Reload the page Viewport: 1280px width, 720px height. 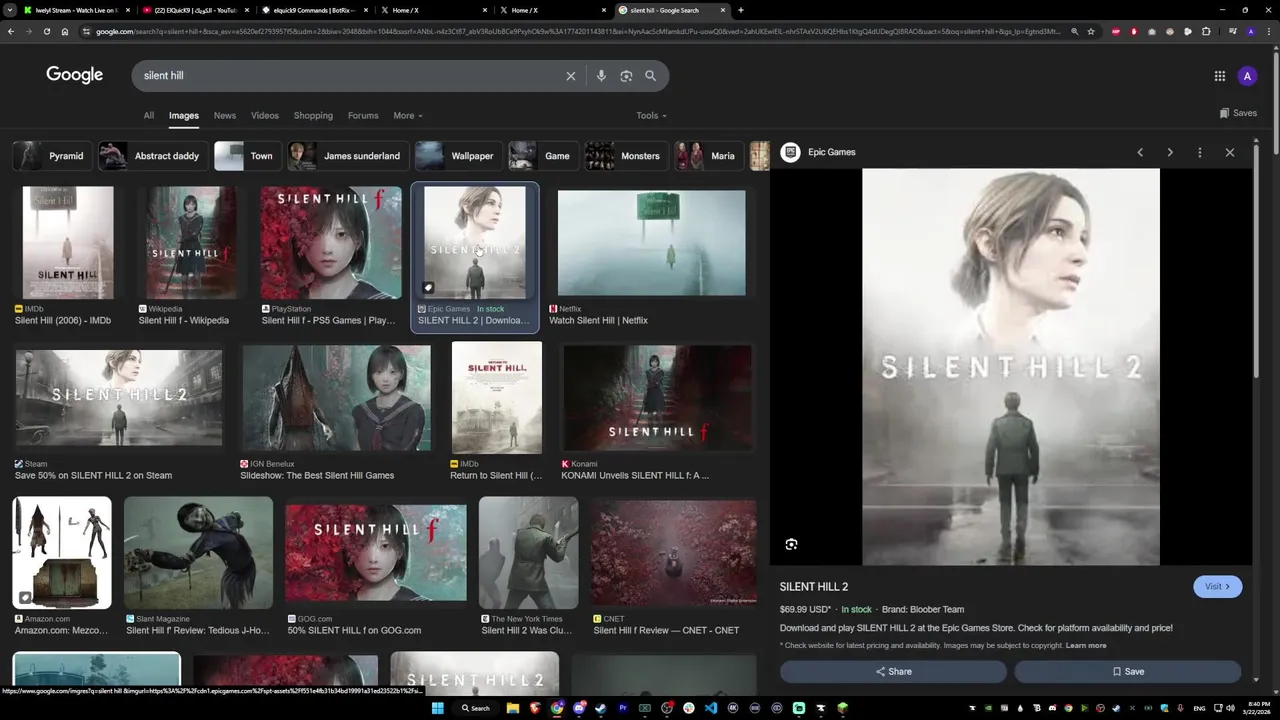tap(46, 31)
